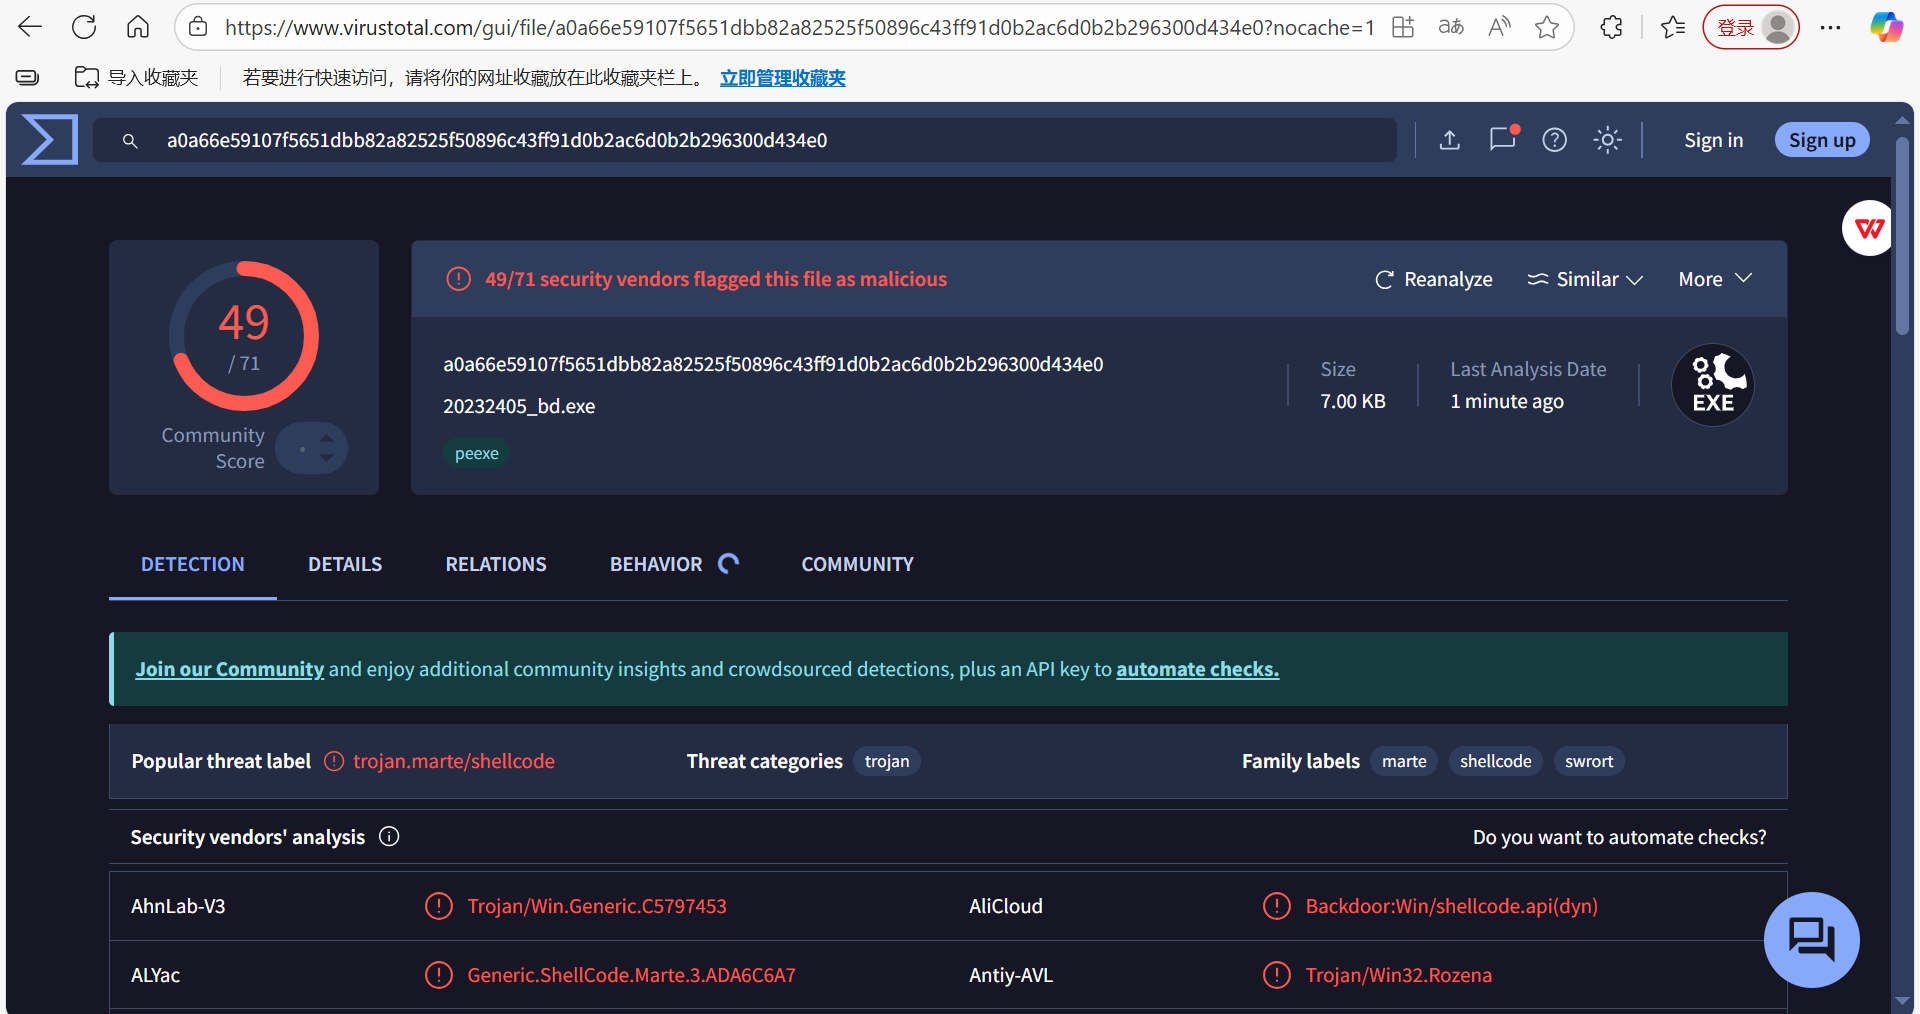Click the peexe tag
The image size is (1920, 1014).
tap(477, 453)
